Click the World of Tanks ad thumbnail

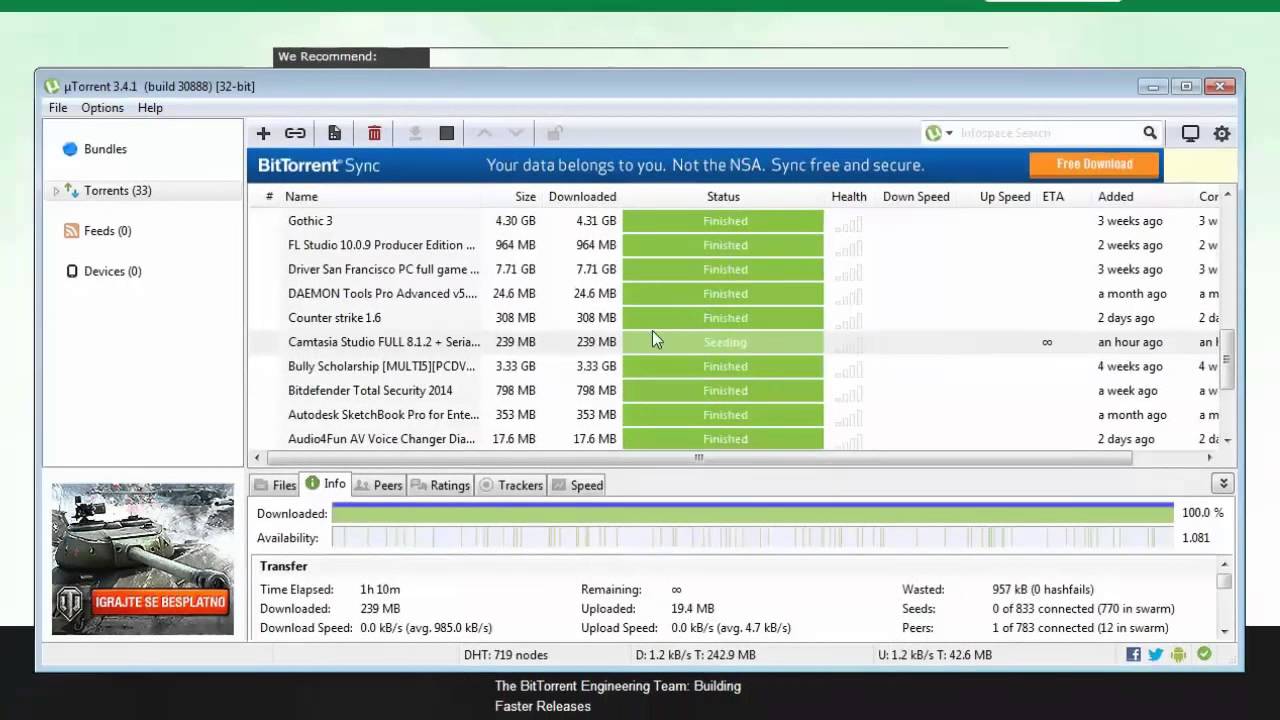[x=143, y=559]
